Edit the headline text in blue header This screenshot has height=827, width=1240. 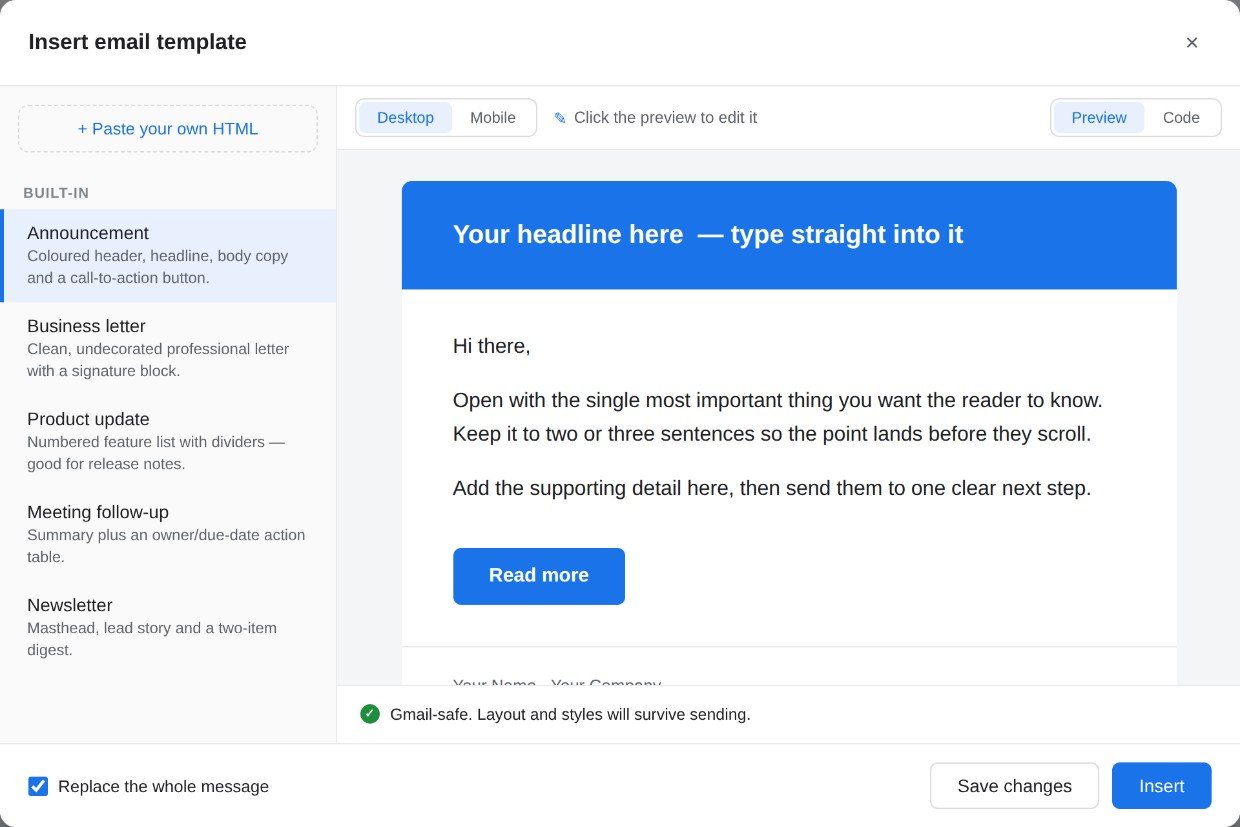[x=708, y=234]
